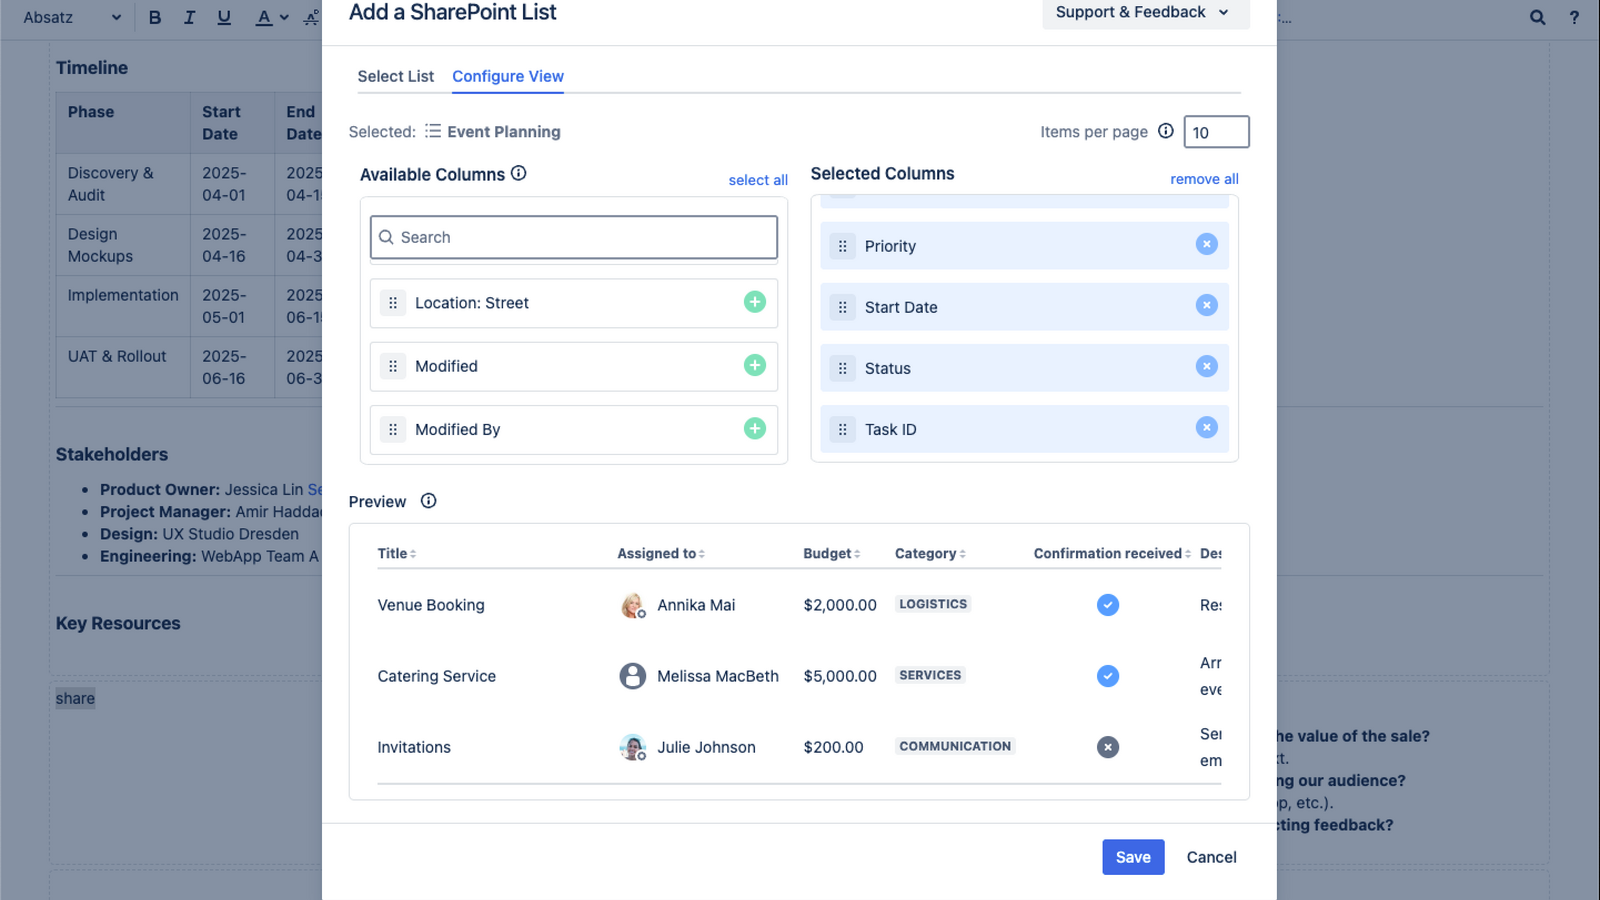Image resolution: width=1600 pixels, height=900 pixels.
Task: Show info about Preview
Action: pos(428,501)
